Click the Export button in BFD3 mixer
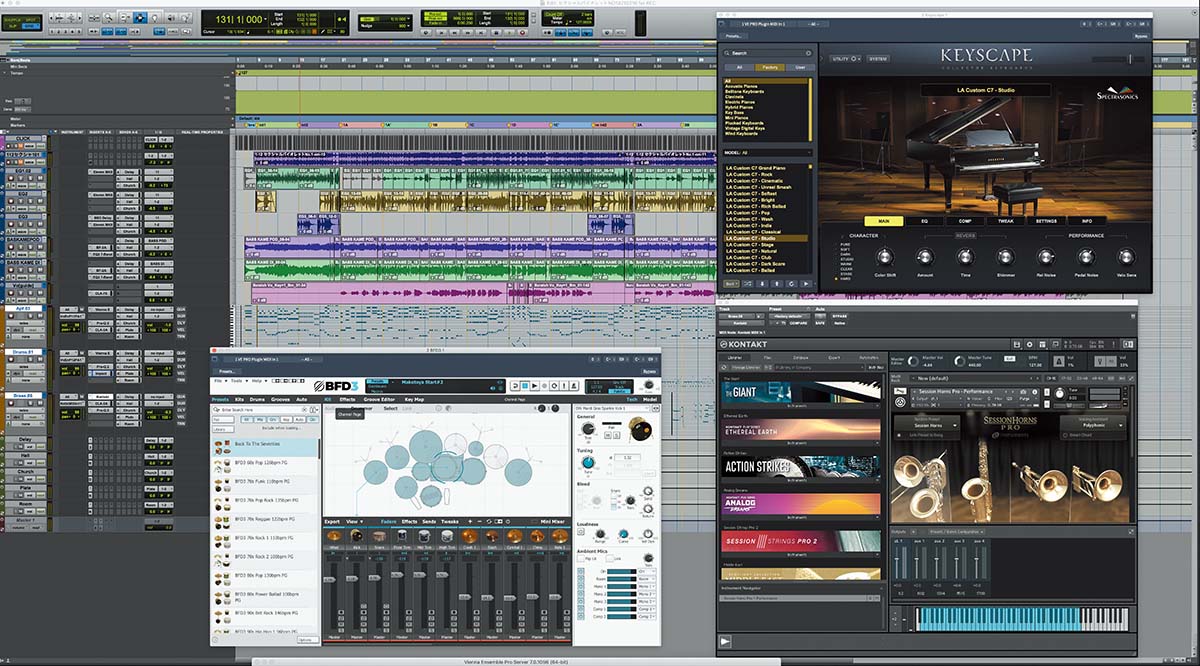 pos(332,521)
